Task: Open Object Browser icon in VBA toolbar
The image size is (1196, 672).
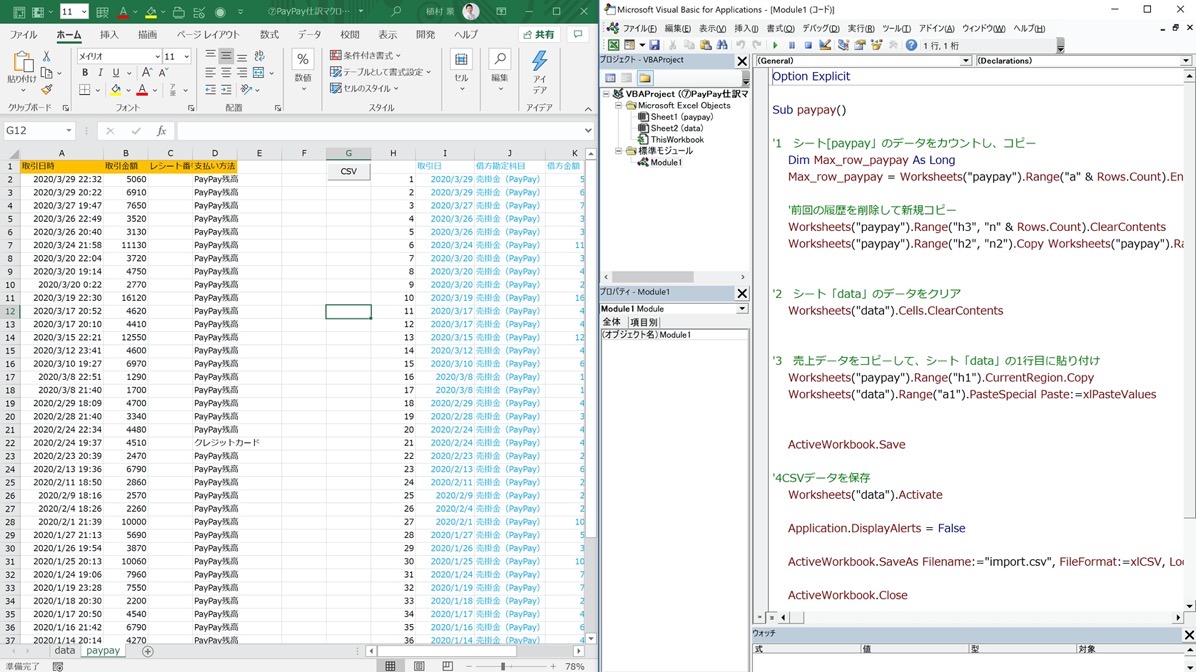Action: [876, 45]
